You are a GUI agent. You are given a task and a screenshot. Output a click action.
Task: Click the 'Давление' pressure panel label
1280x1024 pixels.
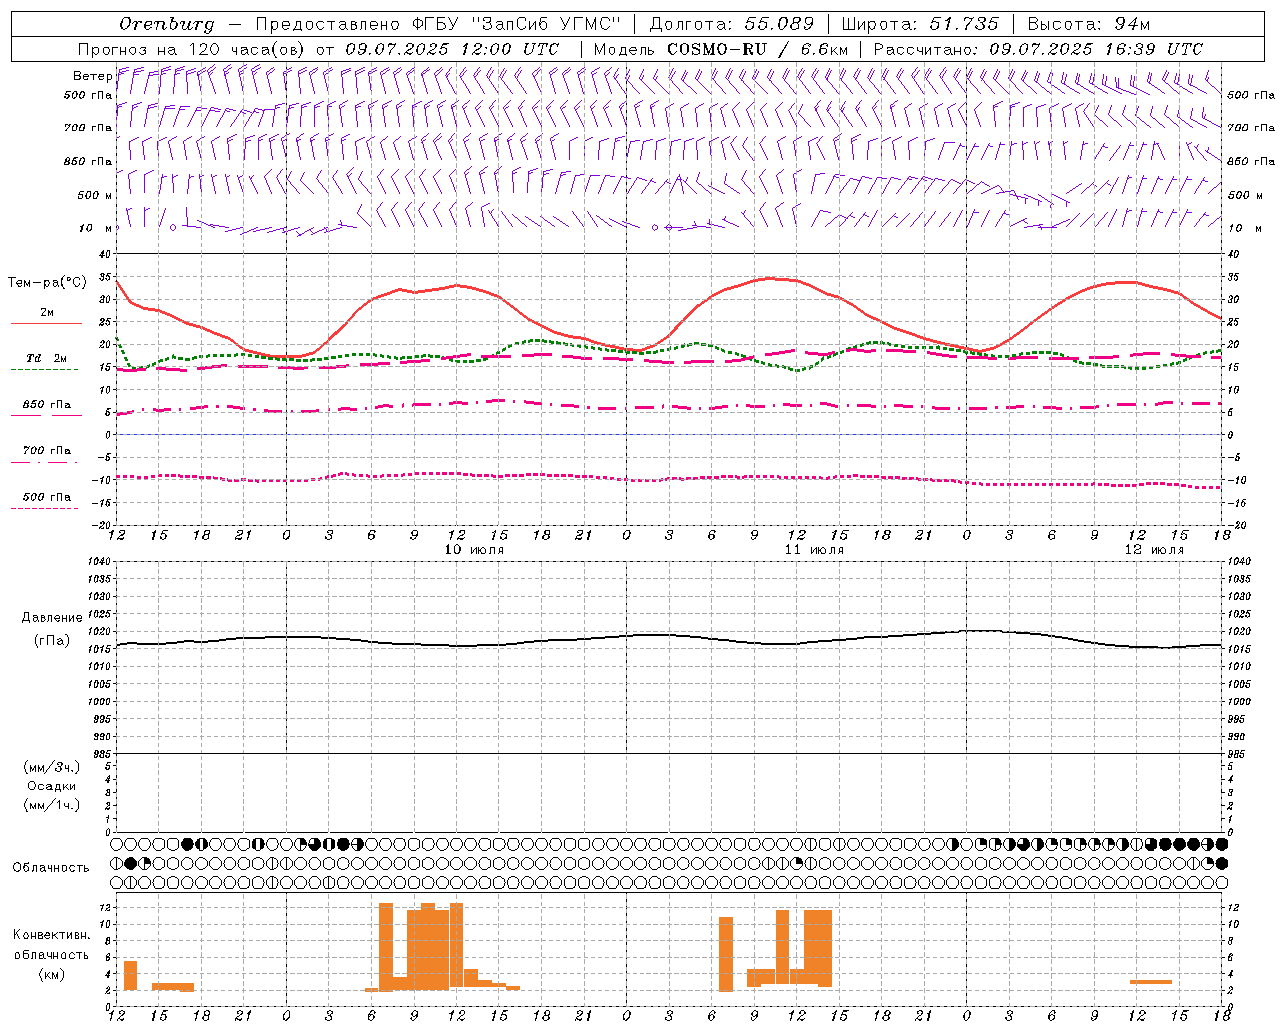click(x=52, y=618)
